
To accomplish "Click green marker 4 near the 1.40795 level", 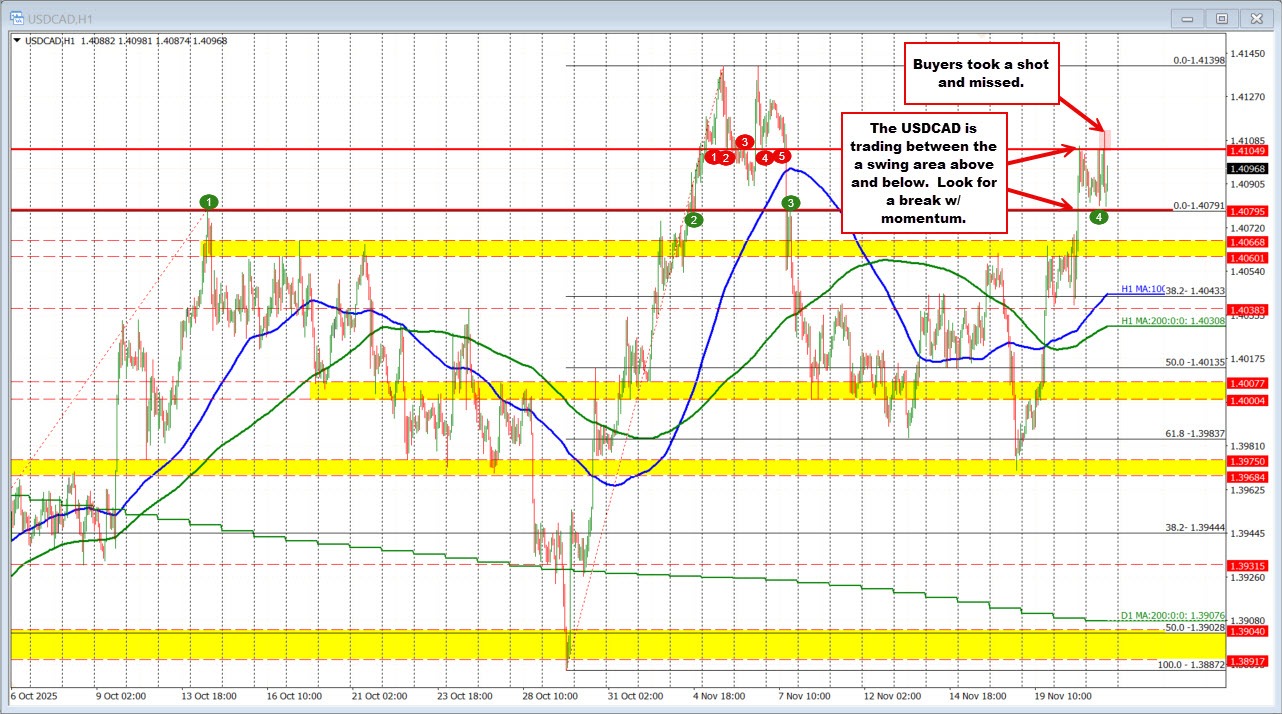I will 1099,215.
